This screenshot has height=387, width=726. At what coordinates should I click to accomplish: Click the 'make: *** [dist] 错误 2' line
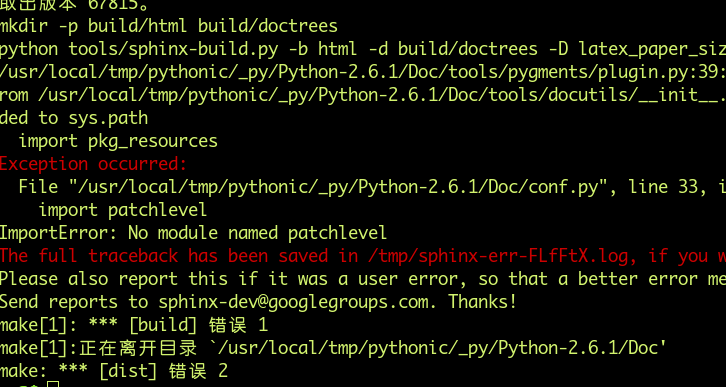(x=114, y=371)
